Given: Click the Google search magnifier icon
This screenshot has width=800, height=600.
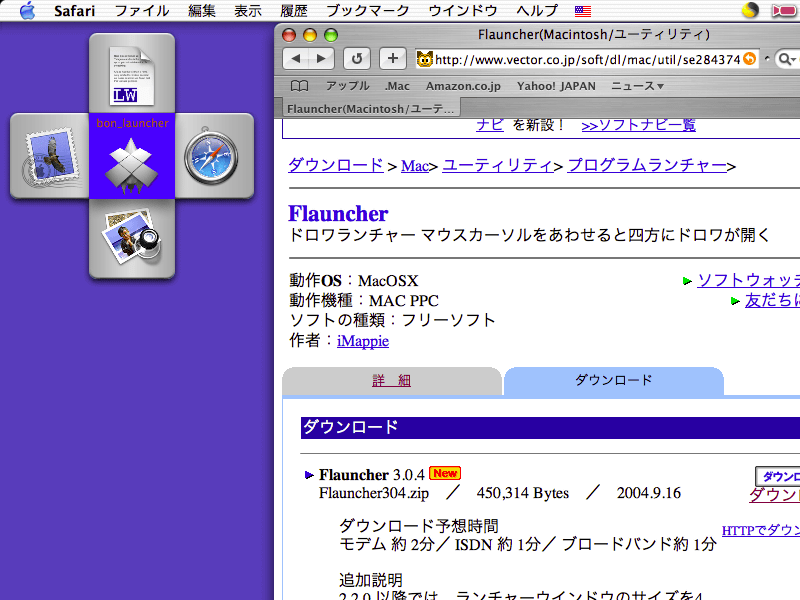Looking at the screenshot, I should (x=786, y=59).
